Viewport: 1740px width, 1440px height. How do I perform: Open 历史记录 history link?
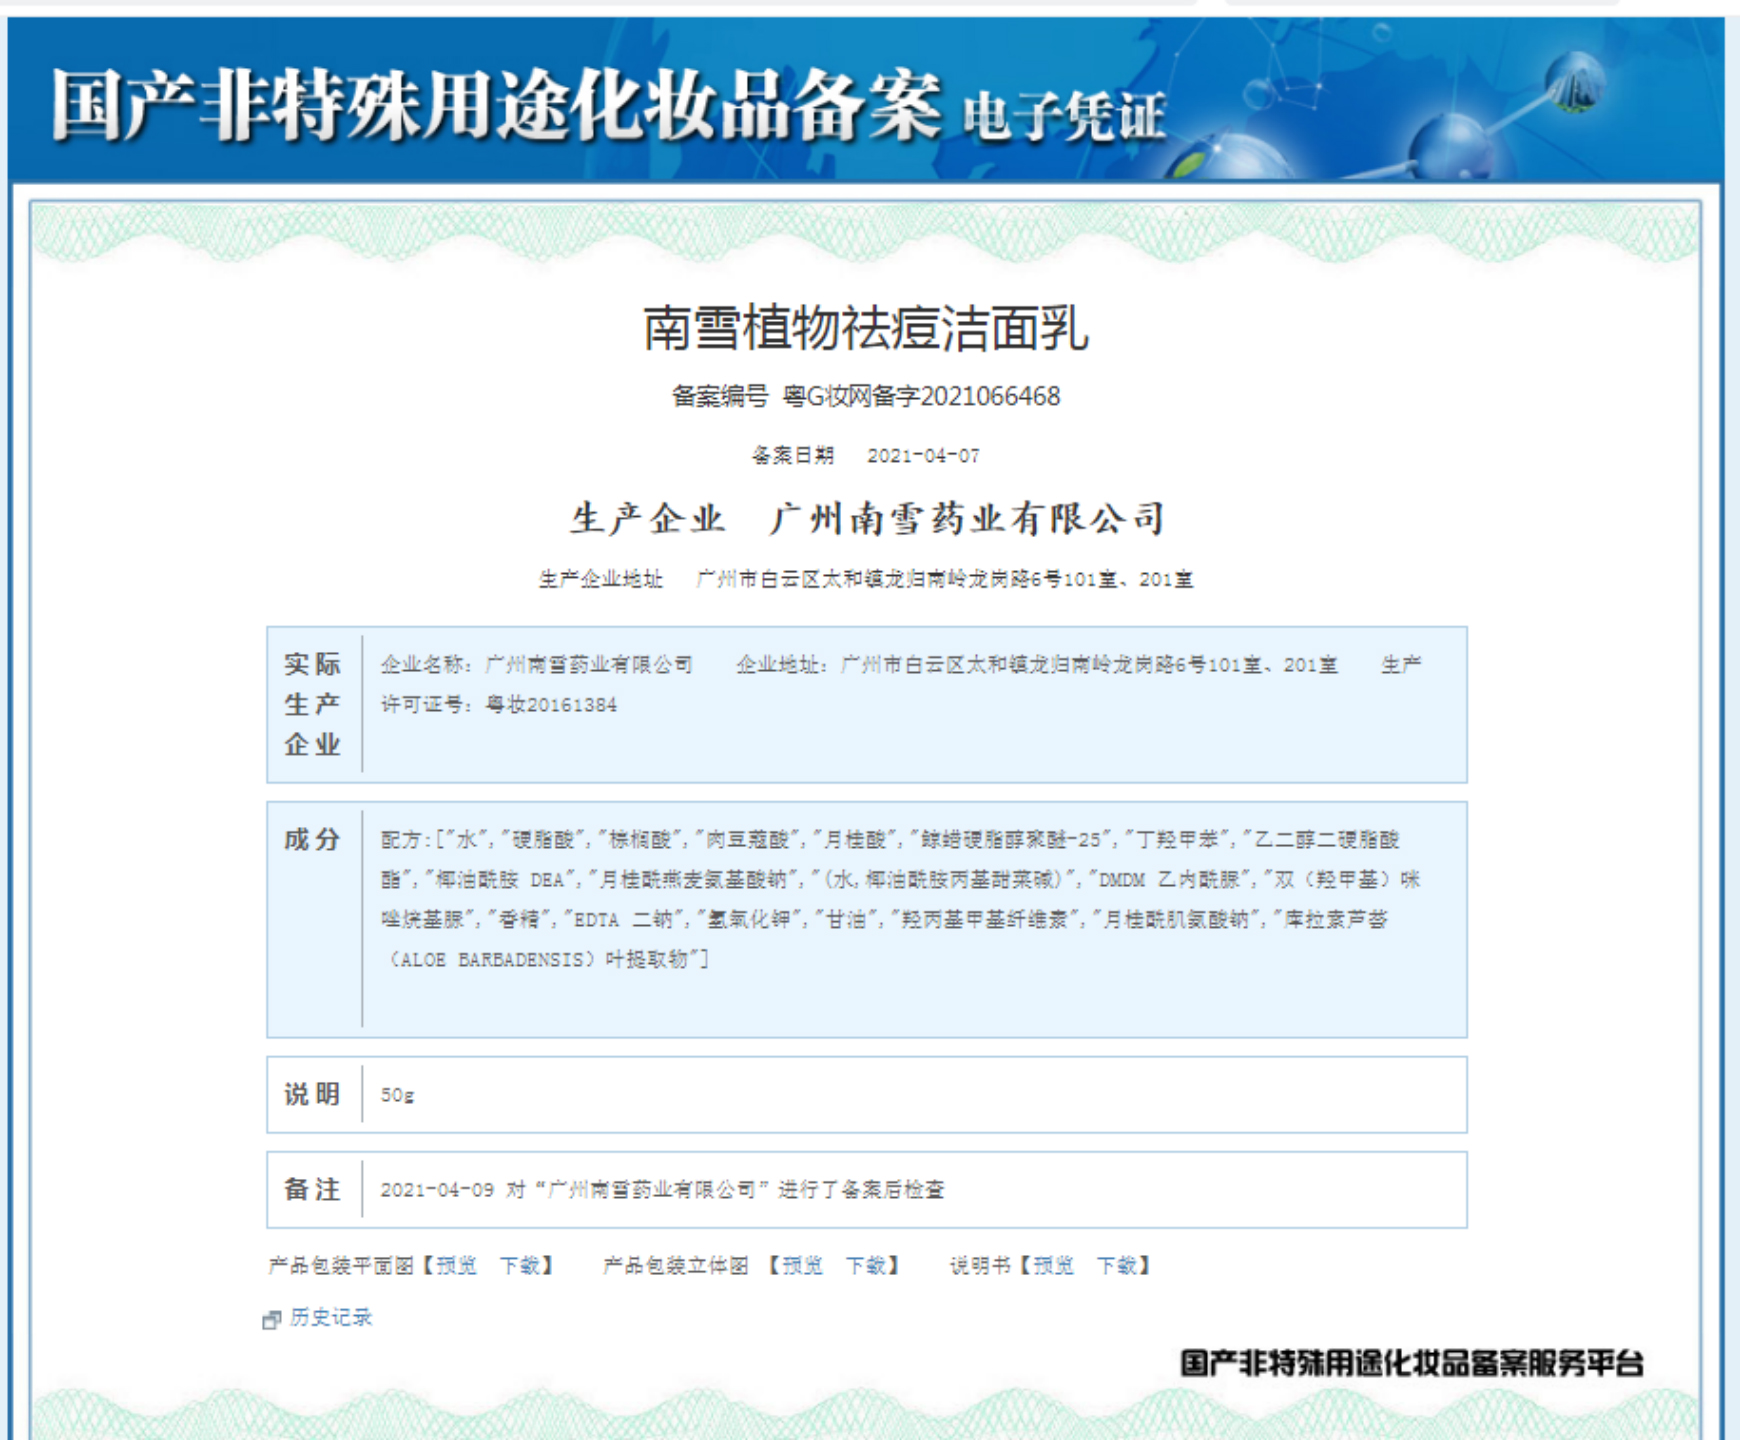coord(331,1318)
